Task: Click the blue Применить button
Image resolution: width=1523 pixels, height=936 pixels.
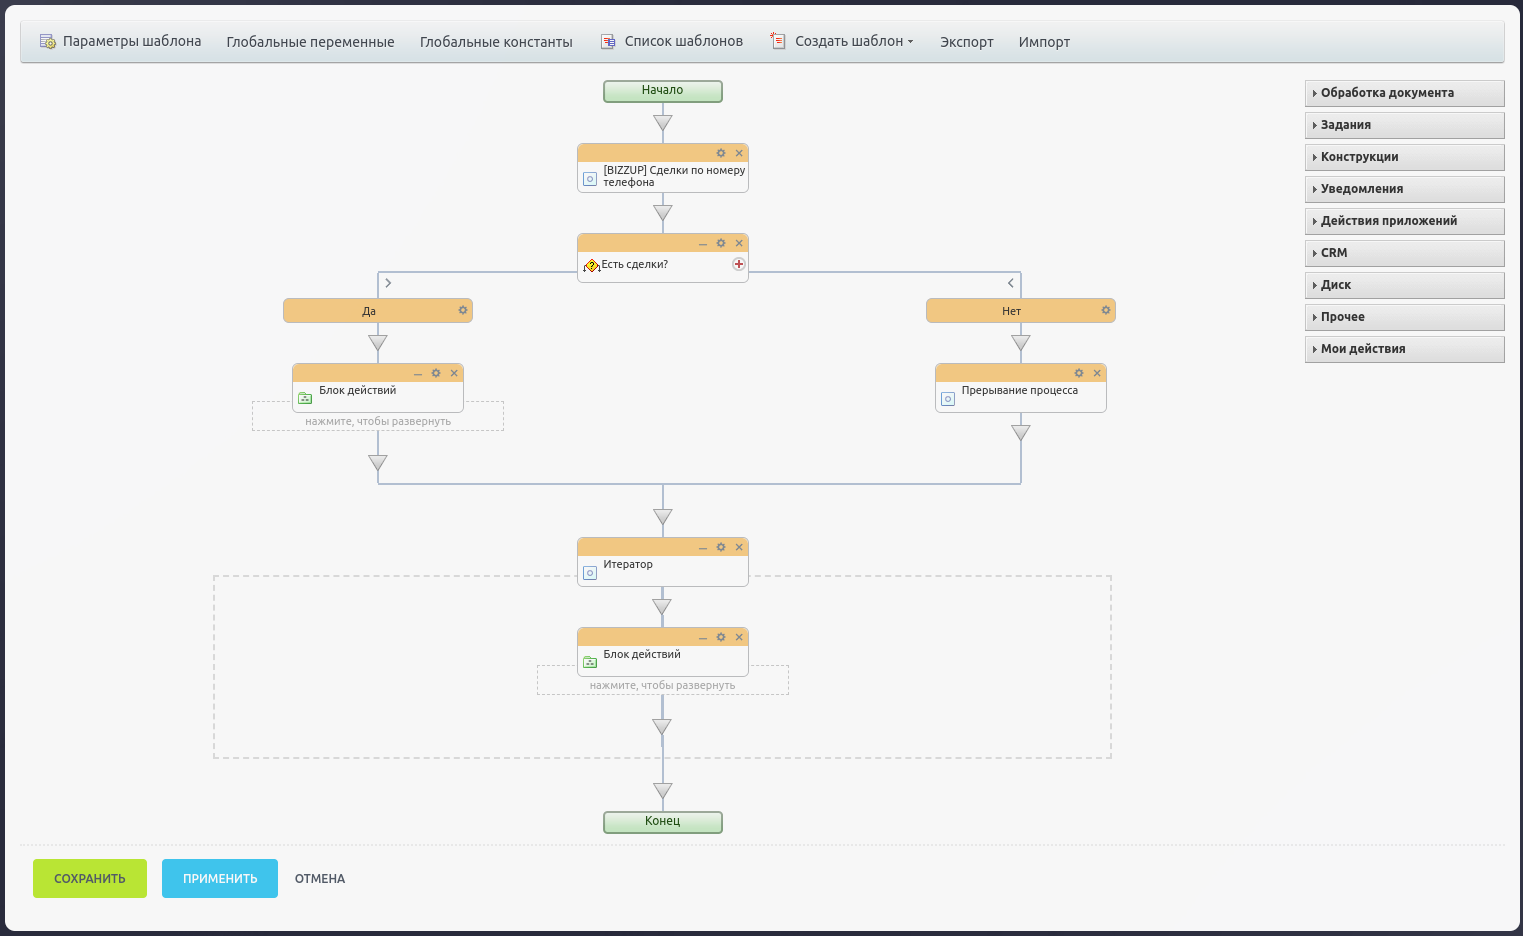Action: click(x=220, y=878)
